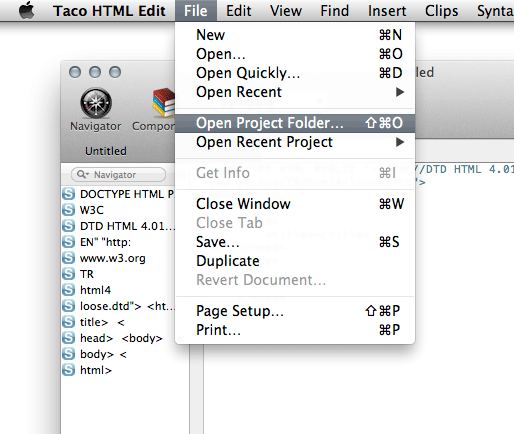Click the S icon beside body> <
The width and height of the screenshot is (514, 434).
pos(69,354)
